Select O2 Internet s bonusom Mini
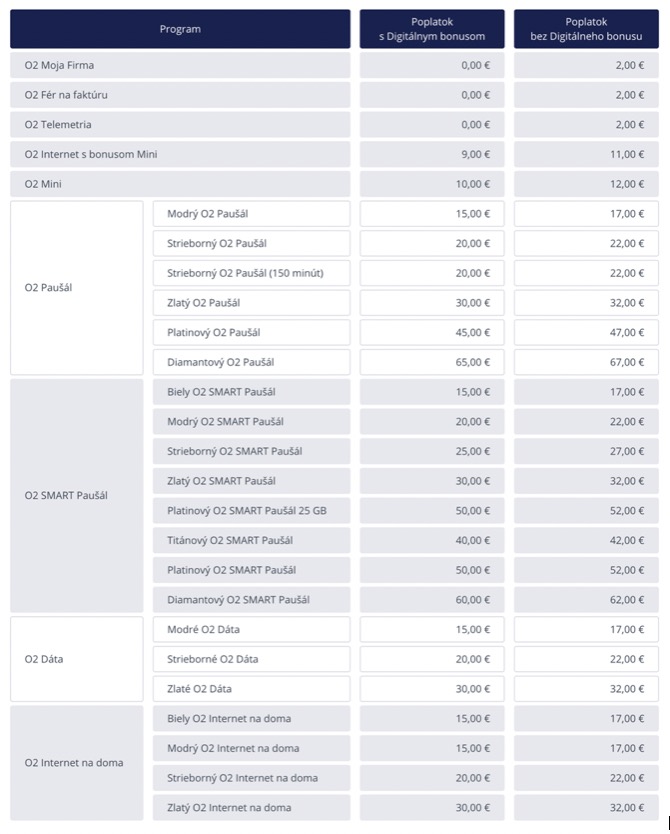670x834 pixels. pyautogui.click(x=180, y=154)
